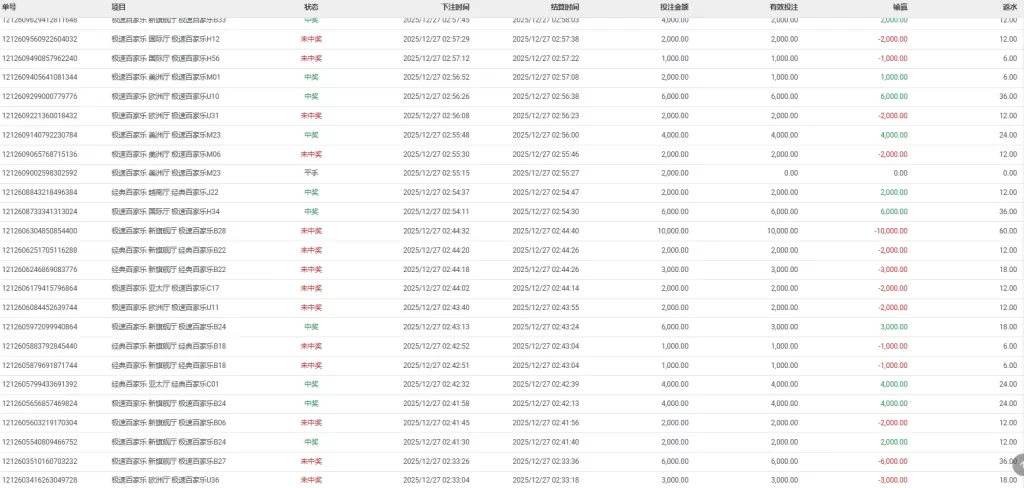The width and height of the screenshot is (1024, 488).
Task: Click the back-to-top round arrow button
Action: click(x=1018, y=465)
